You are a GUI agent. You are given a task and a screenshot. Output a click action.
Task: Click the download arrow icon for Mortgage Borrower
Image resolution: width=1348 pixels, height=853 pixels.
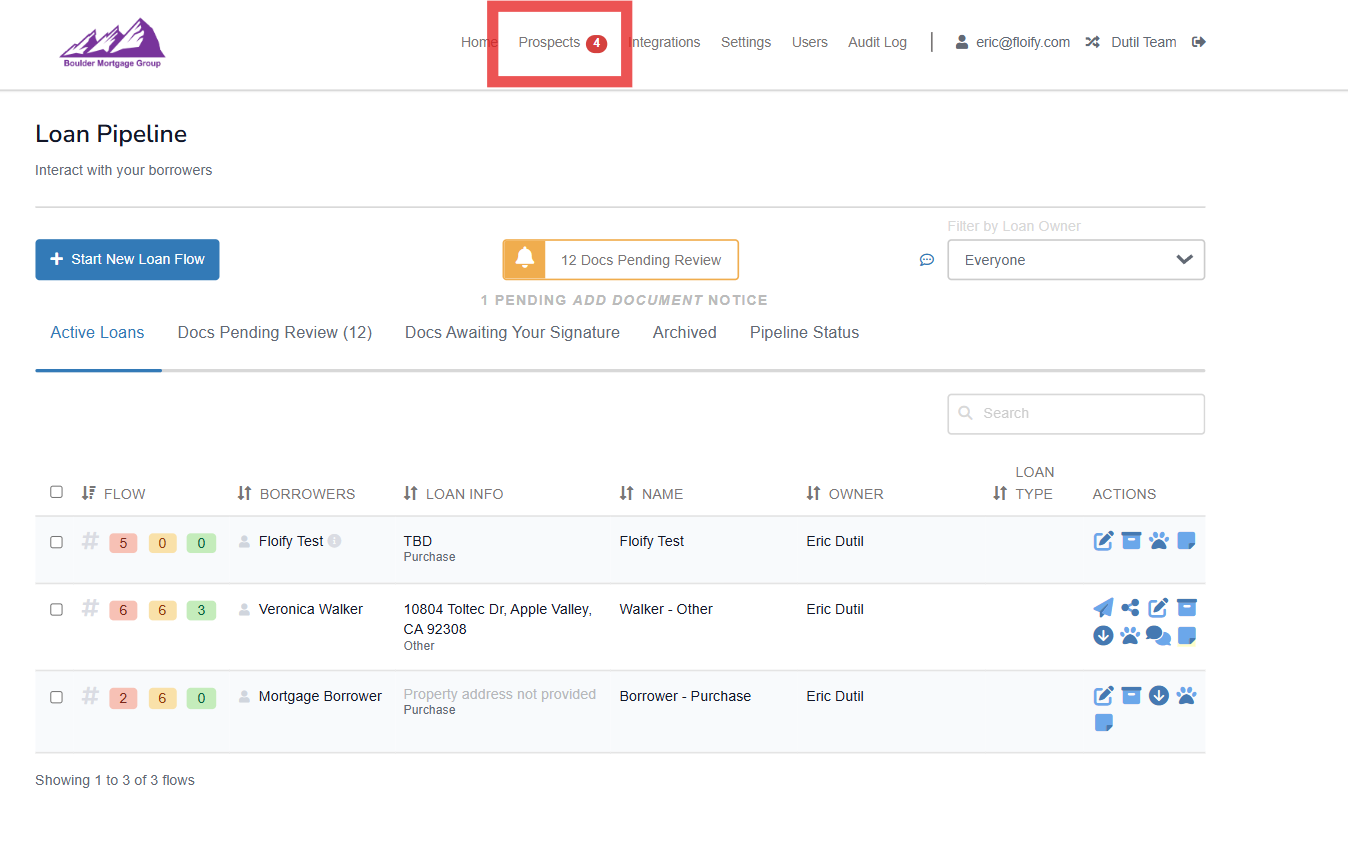pyautogui.click(x=1159, y=696)
